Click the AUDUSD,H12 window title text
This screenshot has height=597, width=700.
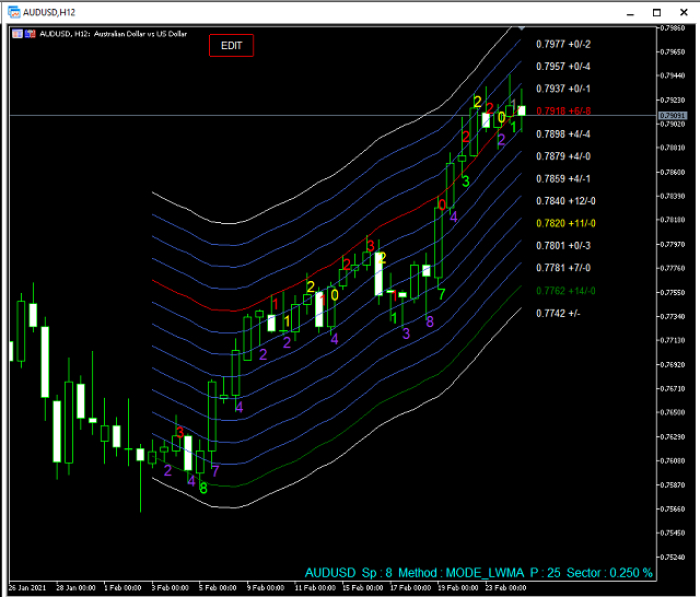[x=49, y=13]
